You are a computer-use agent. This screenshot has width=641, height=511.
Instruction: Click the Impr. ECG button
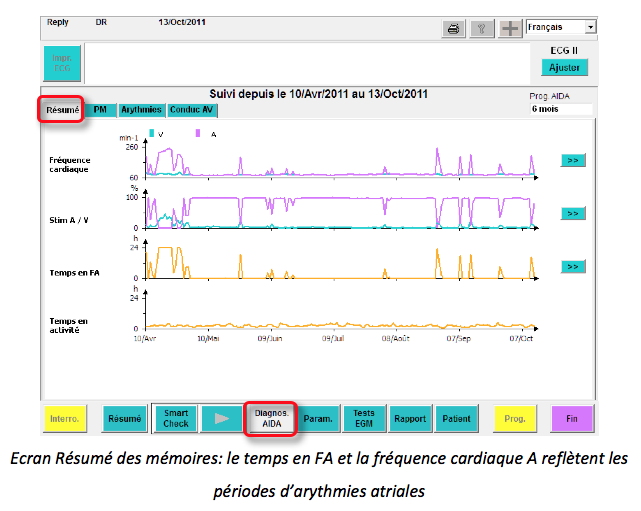pos(62,63)
